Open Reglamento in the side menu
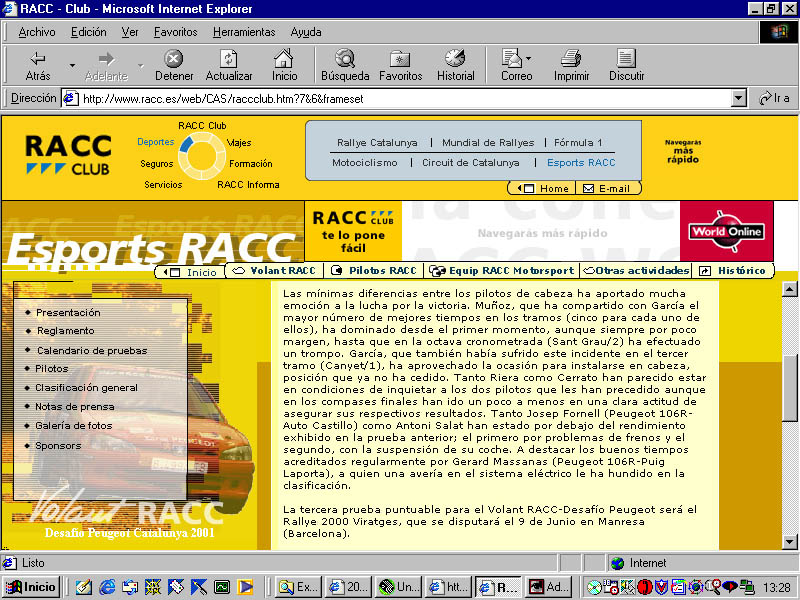 tap(65, 331)
